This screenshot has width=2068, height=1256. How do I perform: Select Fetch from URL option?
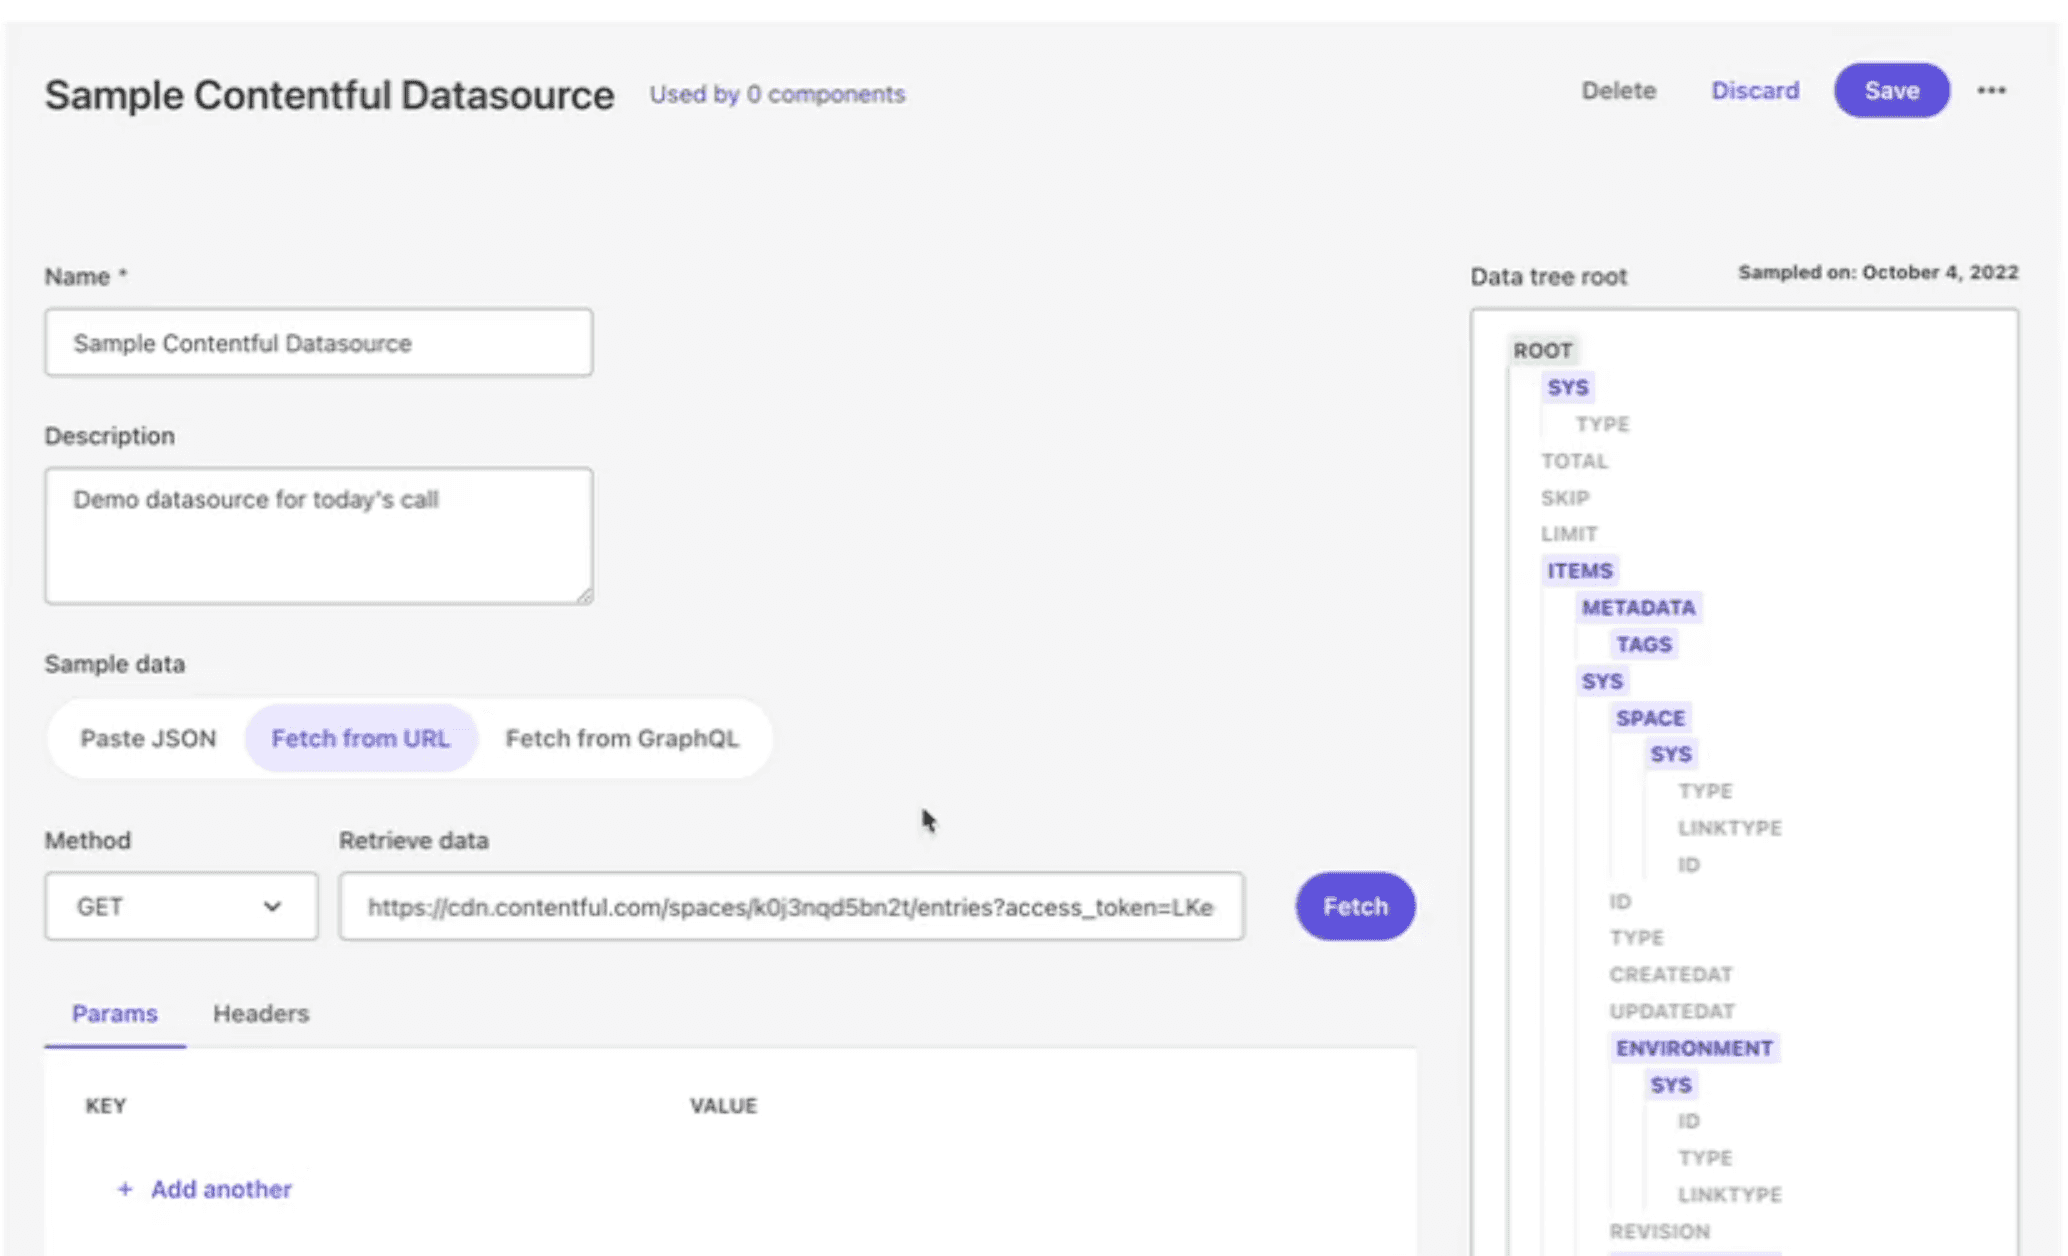[360, 738]
